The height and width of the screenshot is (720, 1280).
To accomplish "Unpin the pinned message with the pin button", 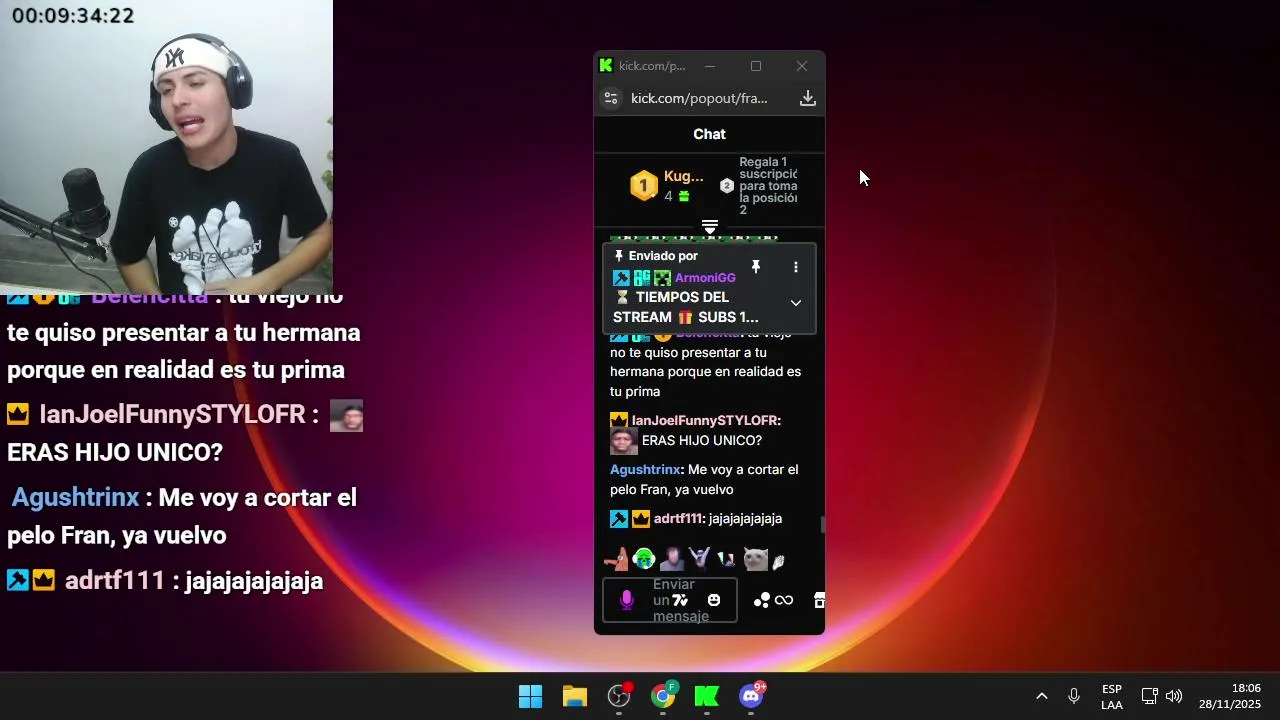I will (756, 267).
